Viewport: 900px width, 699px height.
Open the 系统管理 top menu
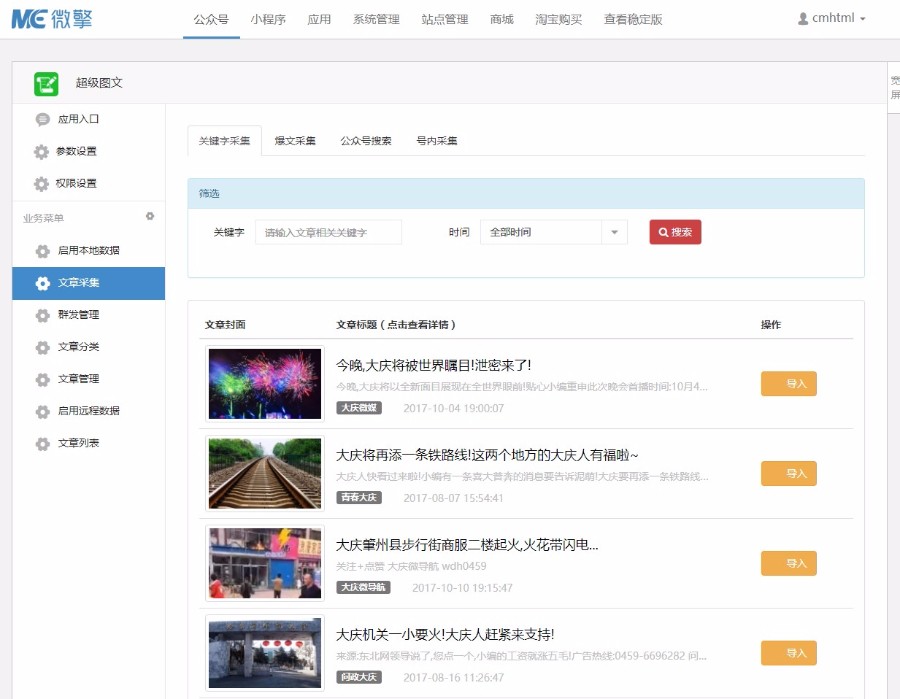tap(376, 20)
